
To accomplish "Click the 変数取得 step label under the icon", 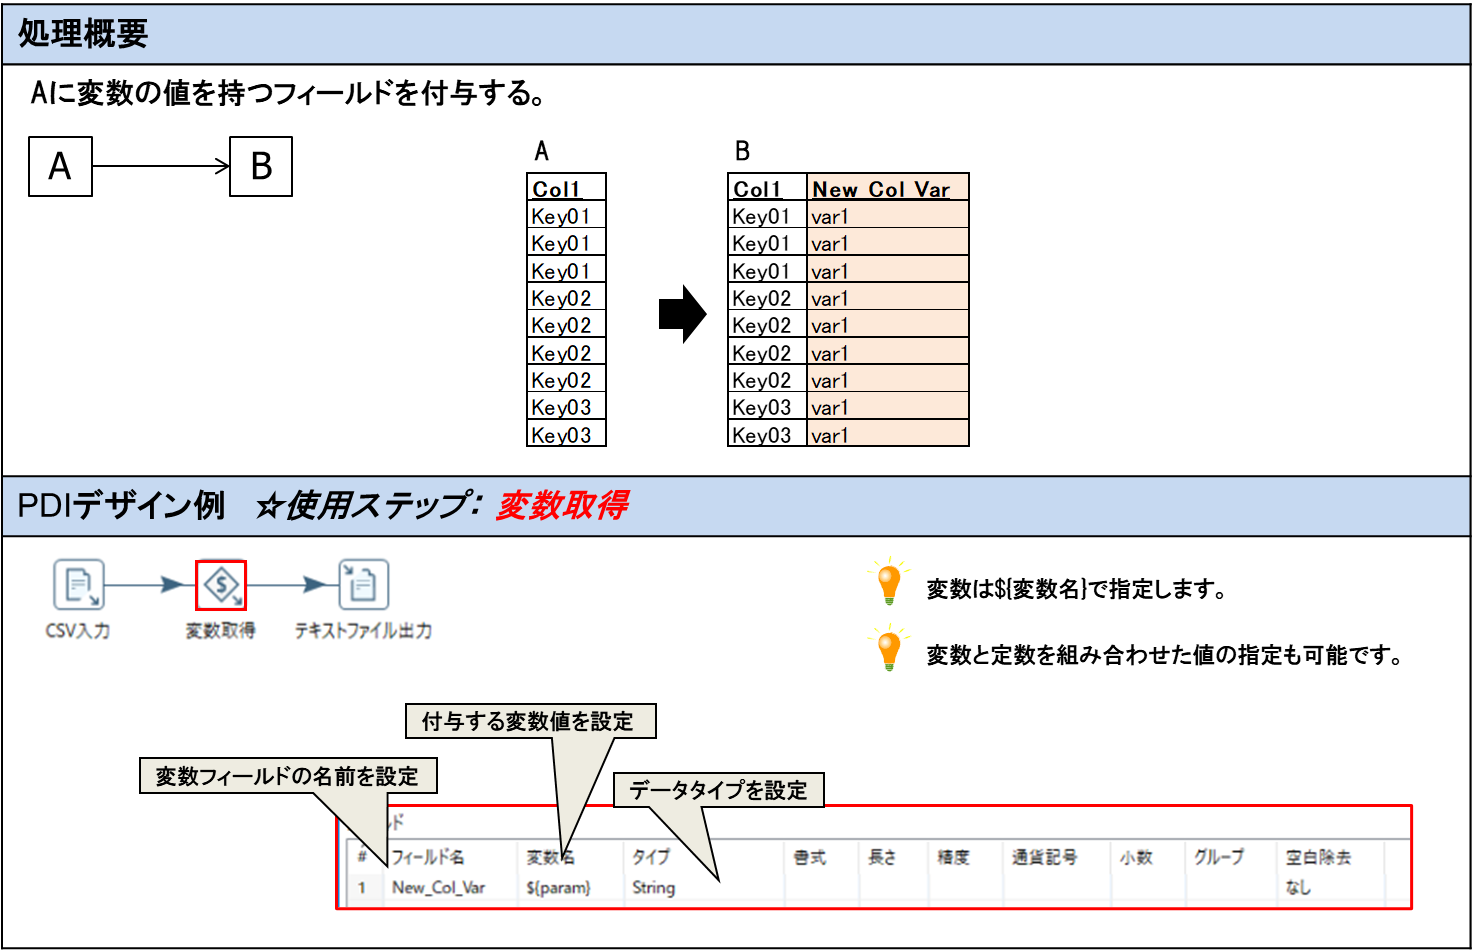I will [x=220, y=631].
